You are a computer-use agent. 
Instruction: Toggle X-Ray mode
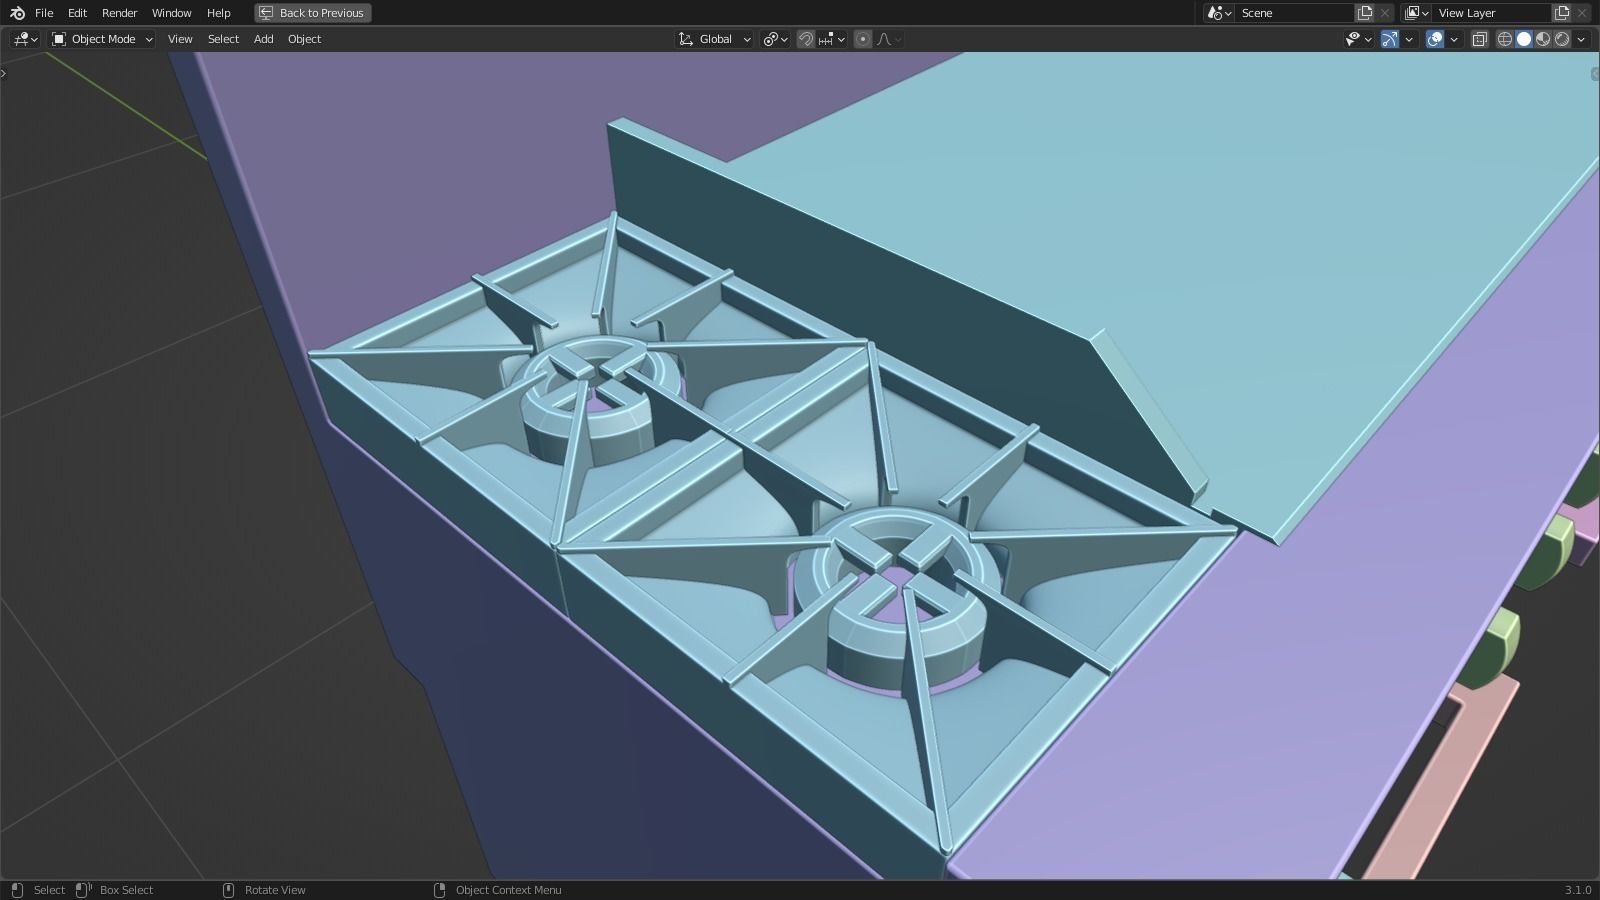point(1480,39)
